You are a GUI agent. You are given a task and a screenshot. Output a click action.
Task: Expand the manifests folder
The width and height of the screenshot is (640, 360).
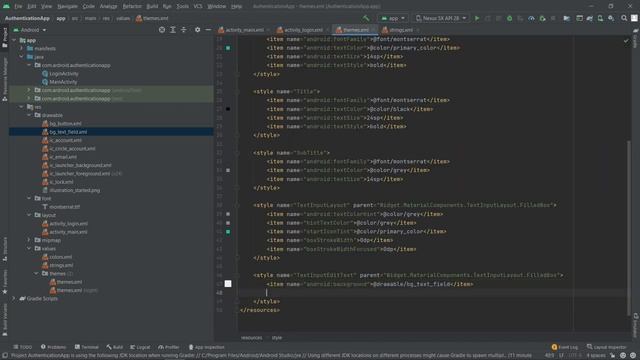(22, 49)
